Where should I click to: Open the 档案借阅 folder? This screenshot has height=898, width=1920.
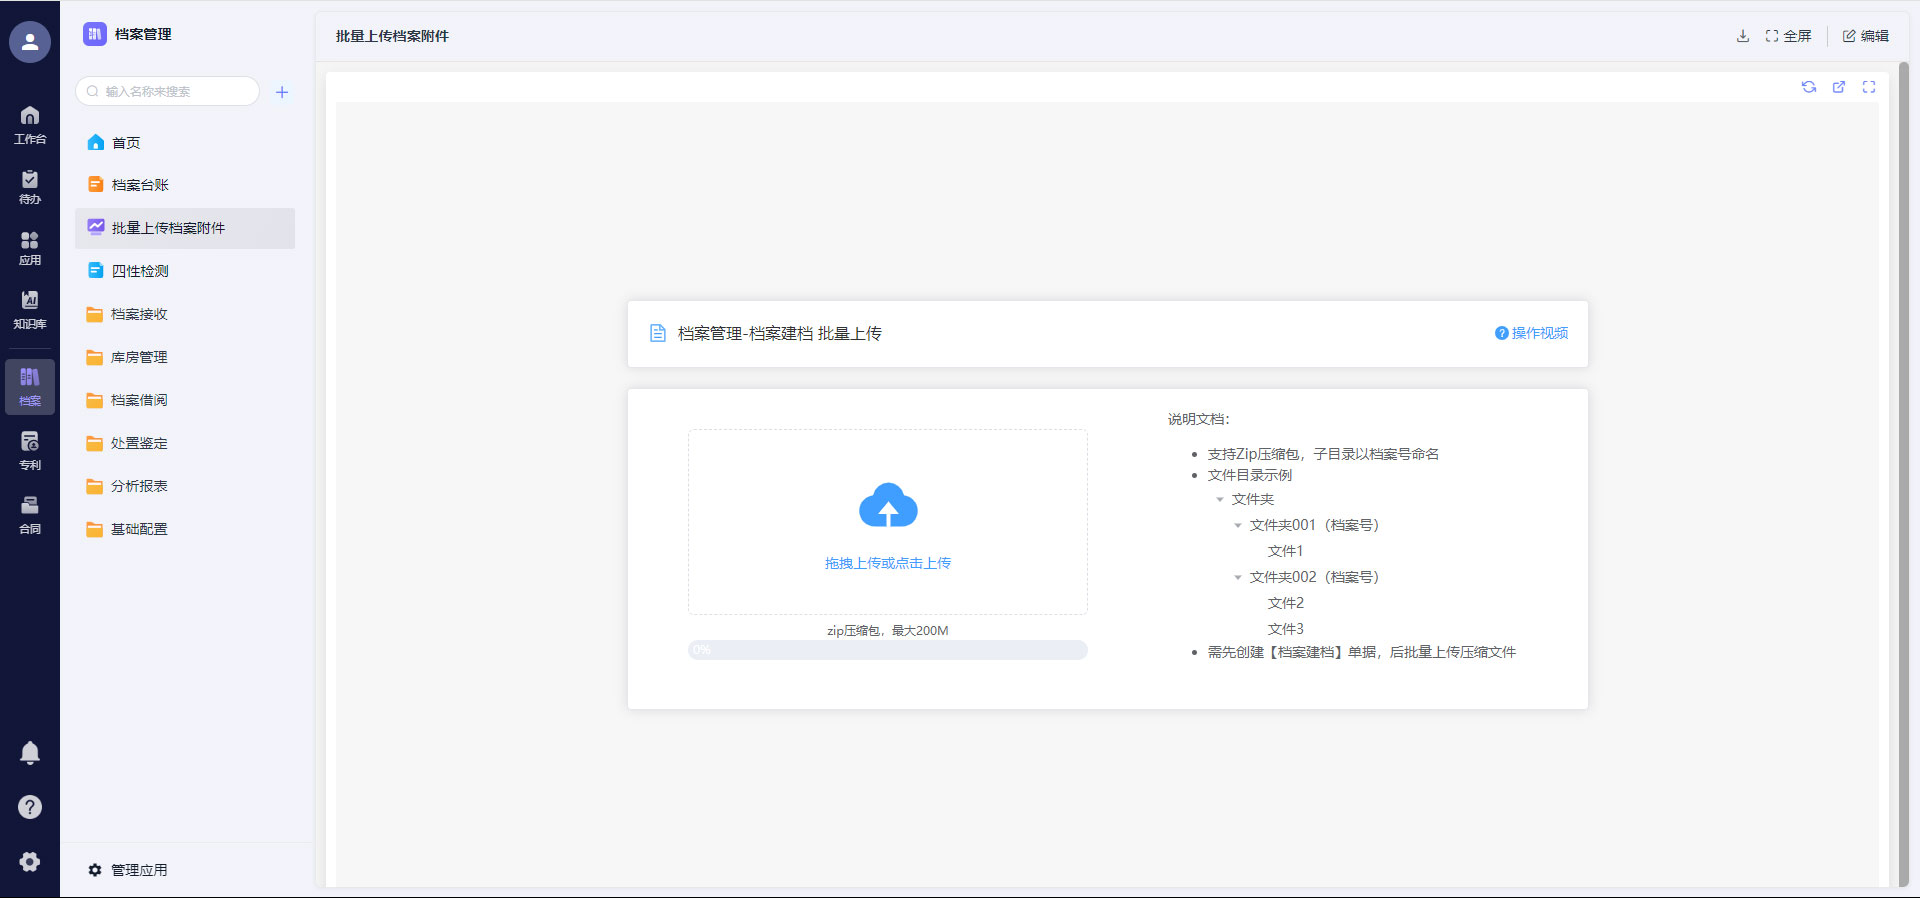pyautogui.click(x=139, y=400)
